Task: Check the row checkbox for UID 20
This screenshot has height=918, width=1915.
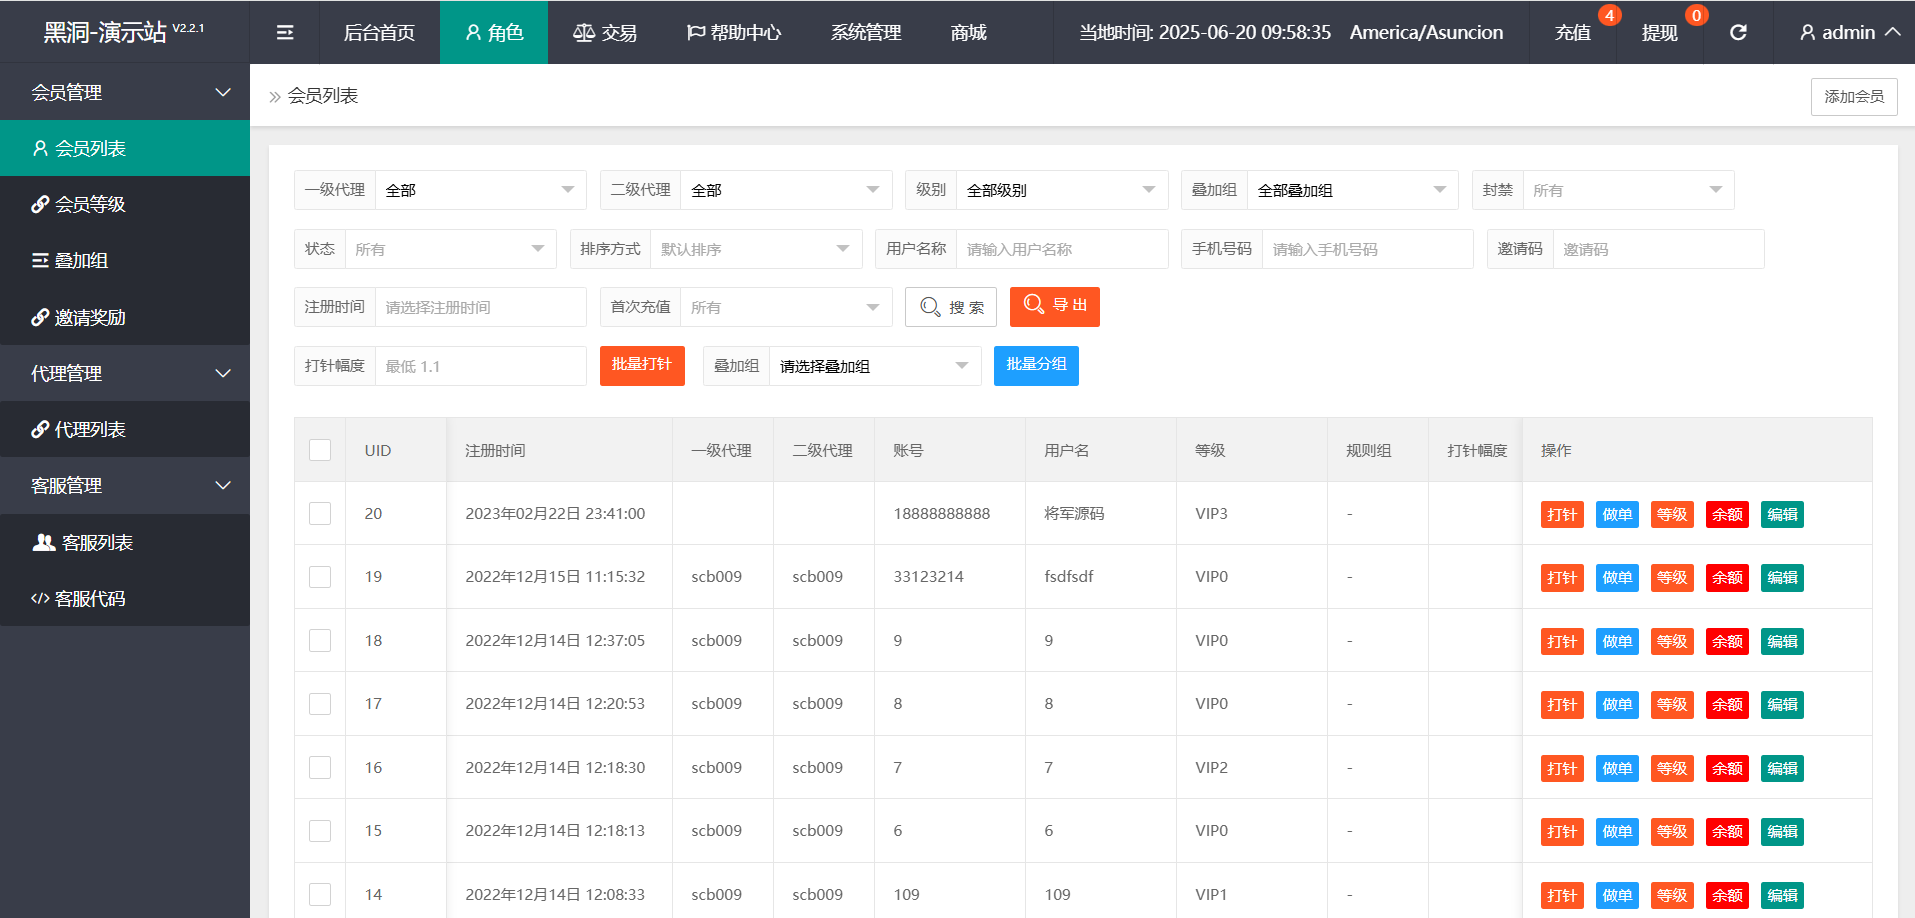Action: coord(320,513)
